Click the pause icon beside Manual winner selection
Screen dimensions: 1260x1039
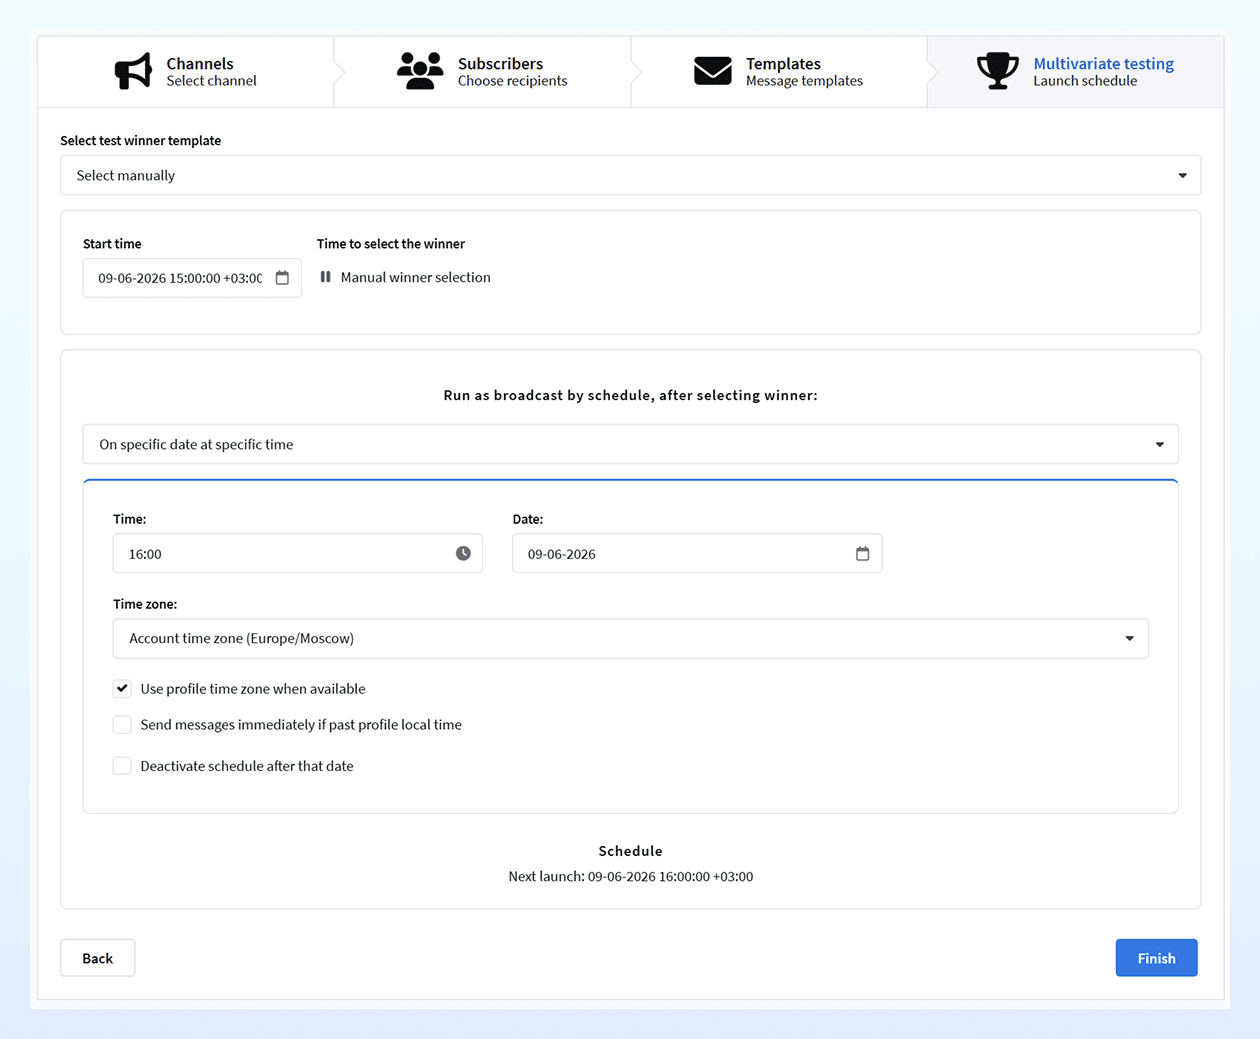(325, 277)
